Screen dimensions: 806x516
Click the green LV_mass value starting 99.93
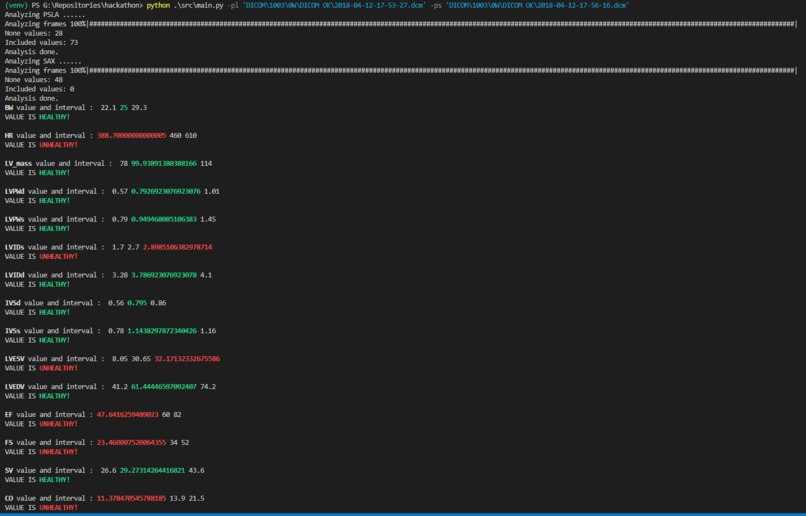pos(164,163)
